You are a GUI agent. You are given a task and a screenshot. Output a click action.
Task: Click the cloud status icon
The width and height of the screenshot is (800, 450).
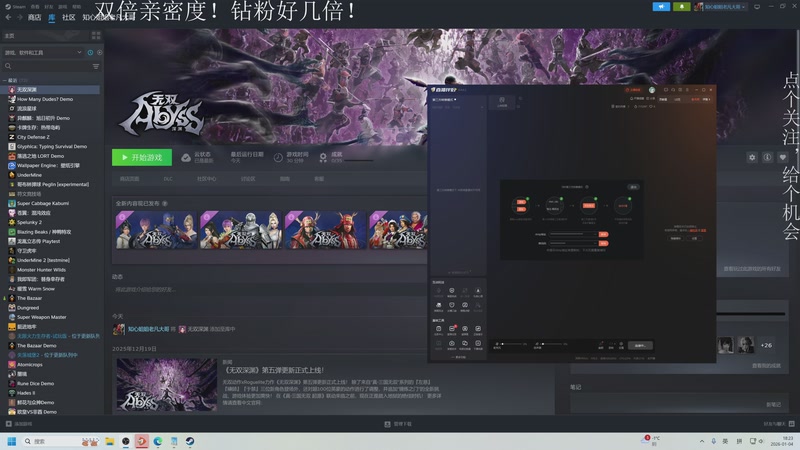pyautogui.click(x=186, y=158)
